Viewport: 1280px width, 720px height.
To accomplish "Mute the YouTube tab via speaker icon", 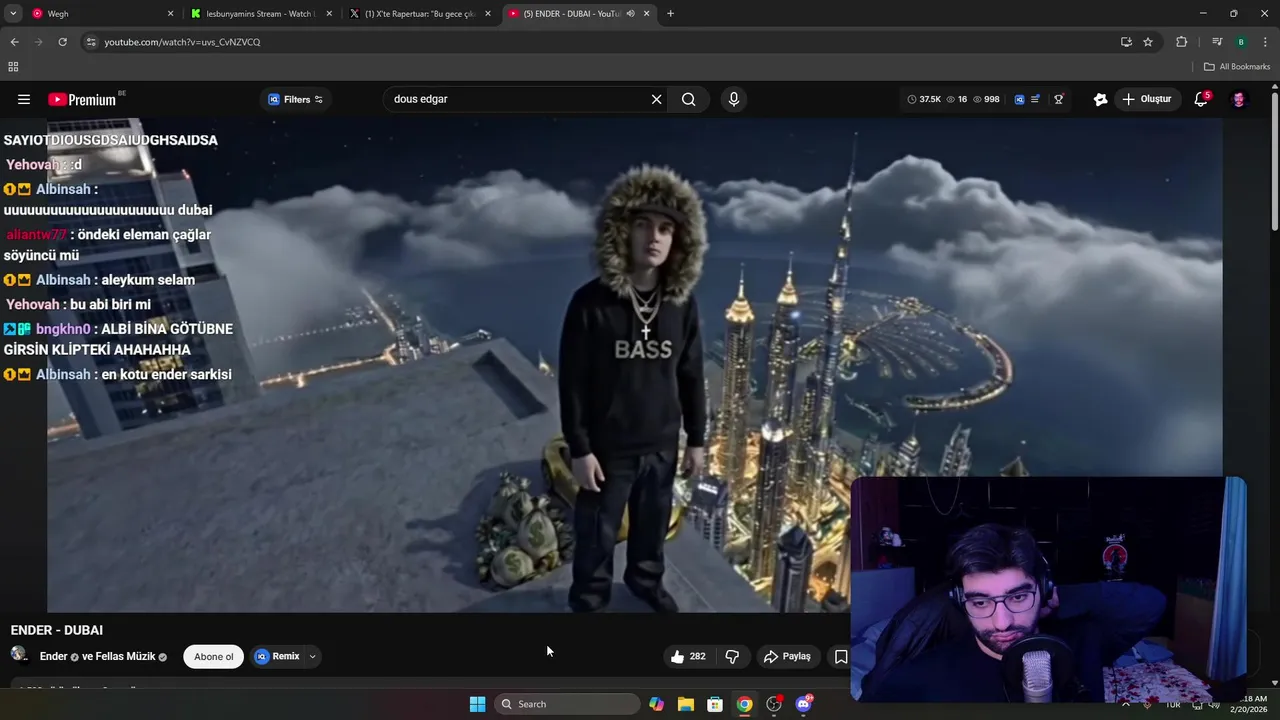I will [x=630, y=14].
